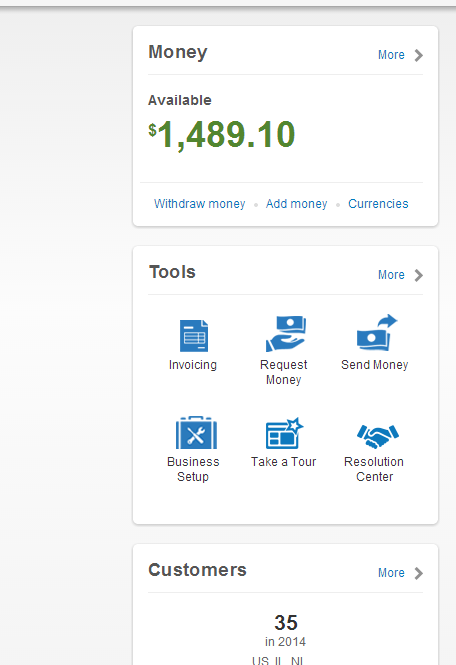Click the Invoicing text label
Viewport: 456px width, 665px height.
pos(193,365)
